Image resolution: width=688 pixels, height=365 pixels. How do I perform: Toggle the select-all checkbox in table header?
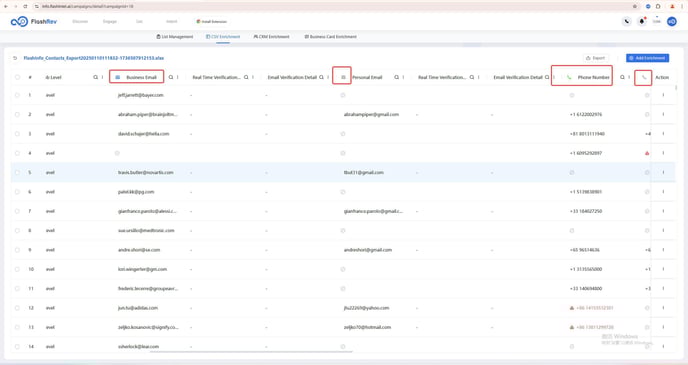(x=17, y=77)
